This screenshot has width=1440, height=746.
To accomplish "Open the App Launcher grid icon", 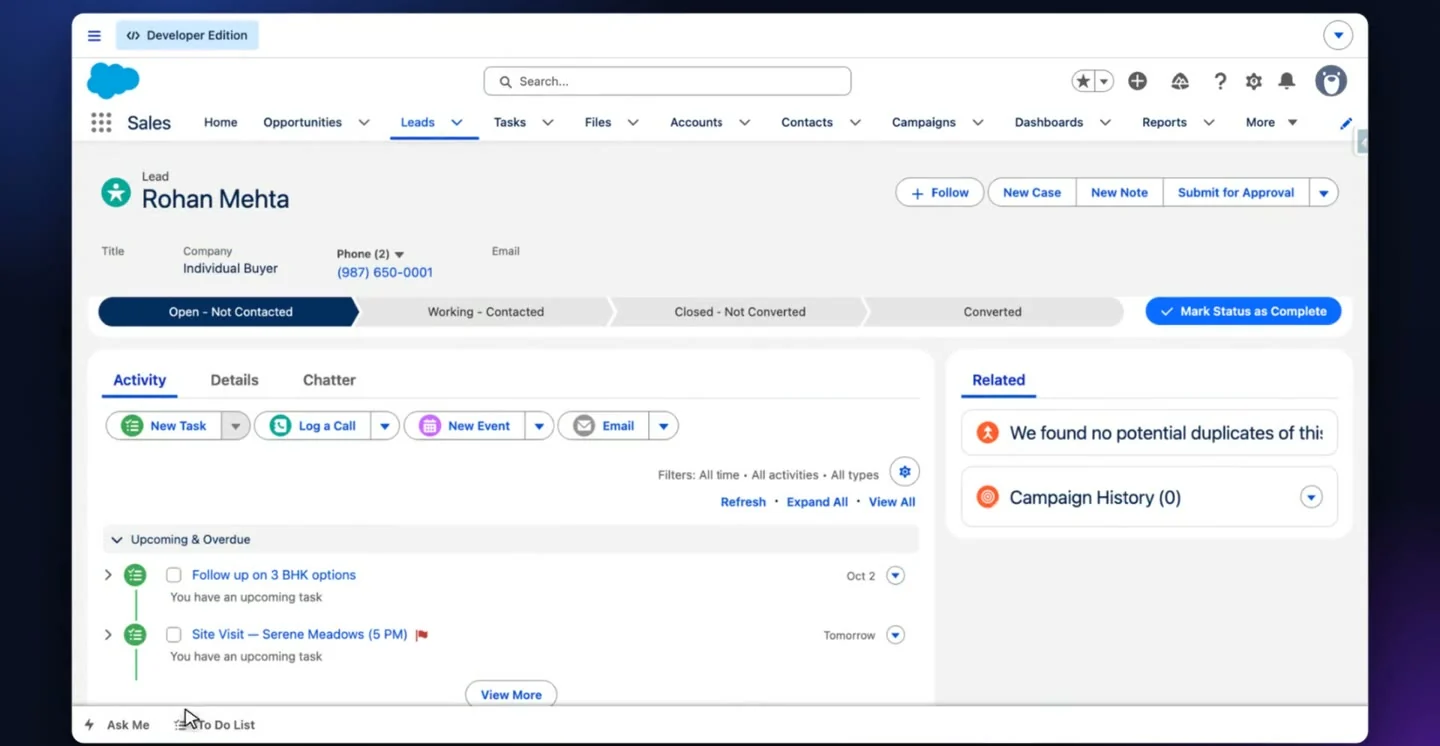I will click(101, 123).
